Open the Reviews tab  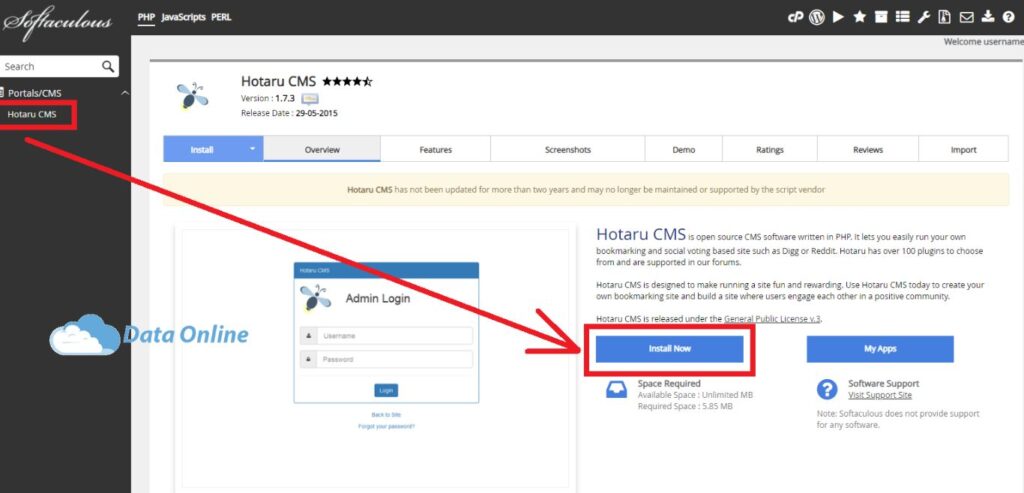868,150
